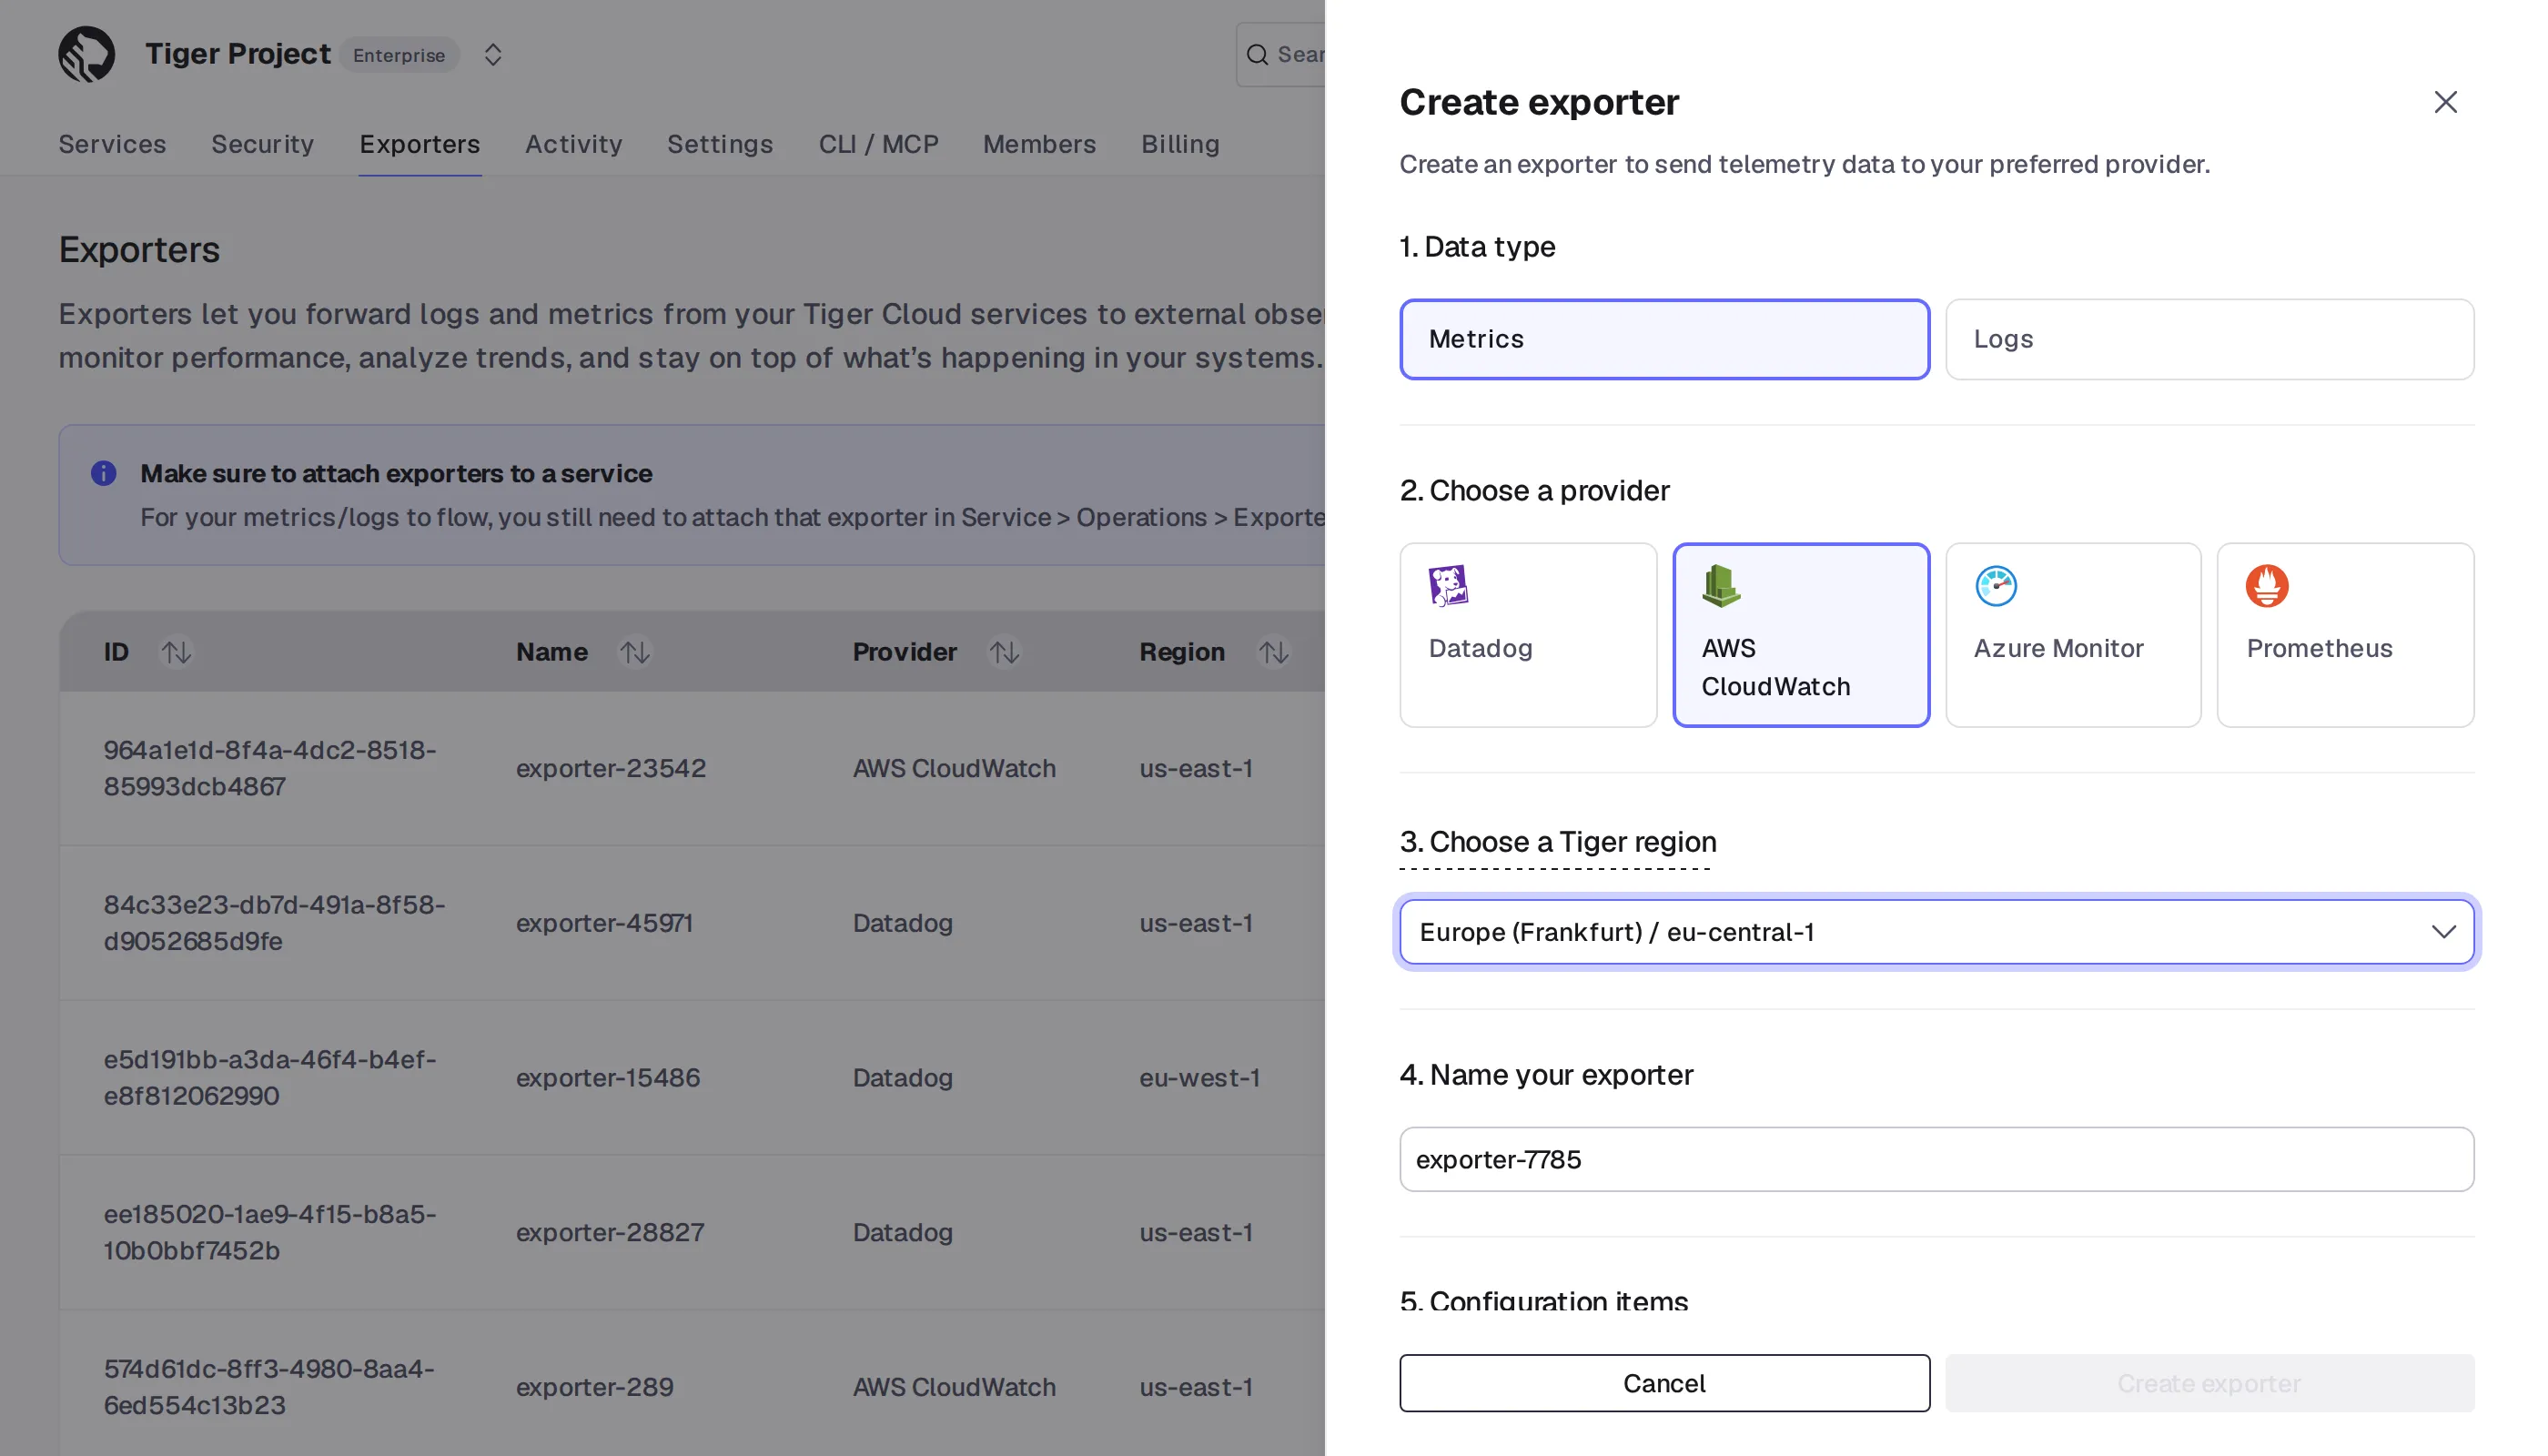
Task: Go to the Members tab
Action: (1039, 144)
